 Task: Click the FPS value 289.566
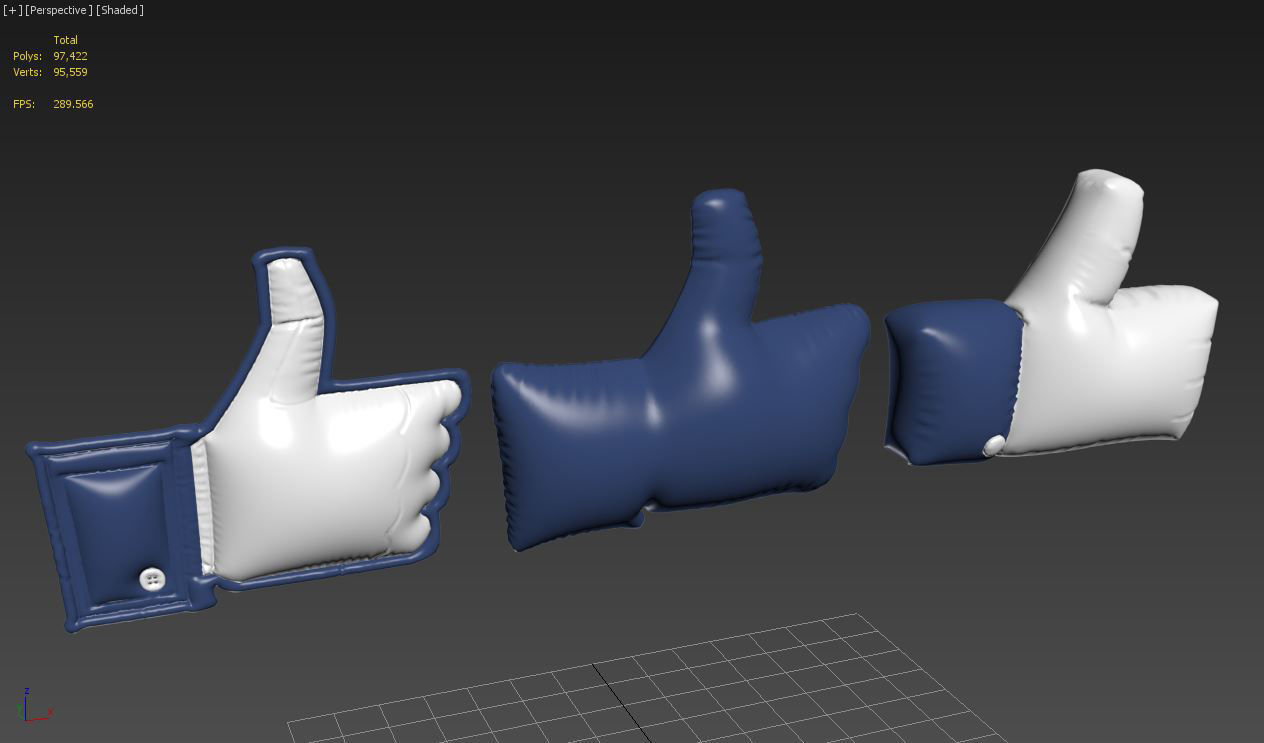(73, 104)
